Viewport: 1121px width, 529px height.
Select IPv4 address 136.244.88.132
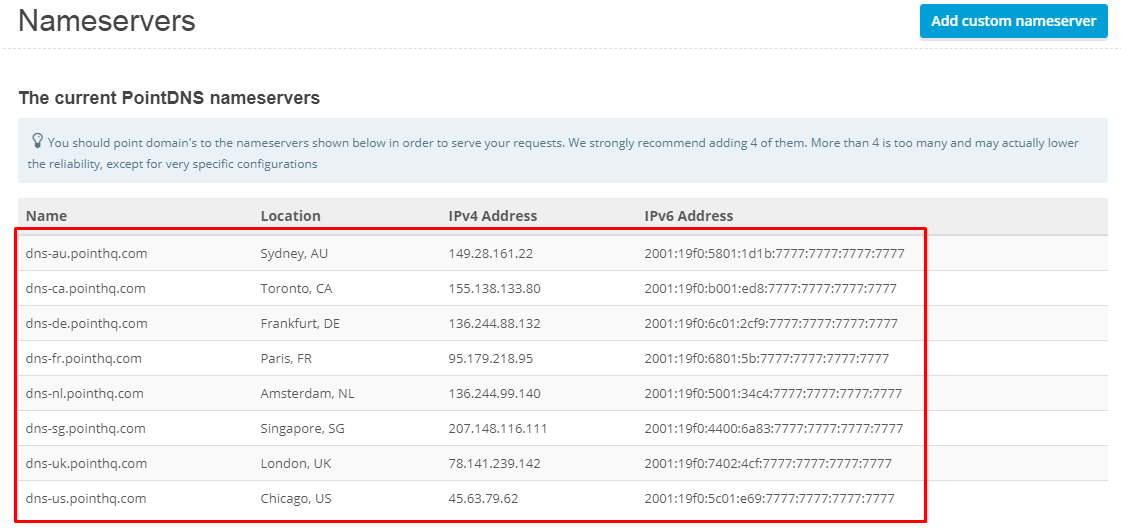coord(495,323)
